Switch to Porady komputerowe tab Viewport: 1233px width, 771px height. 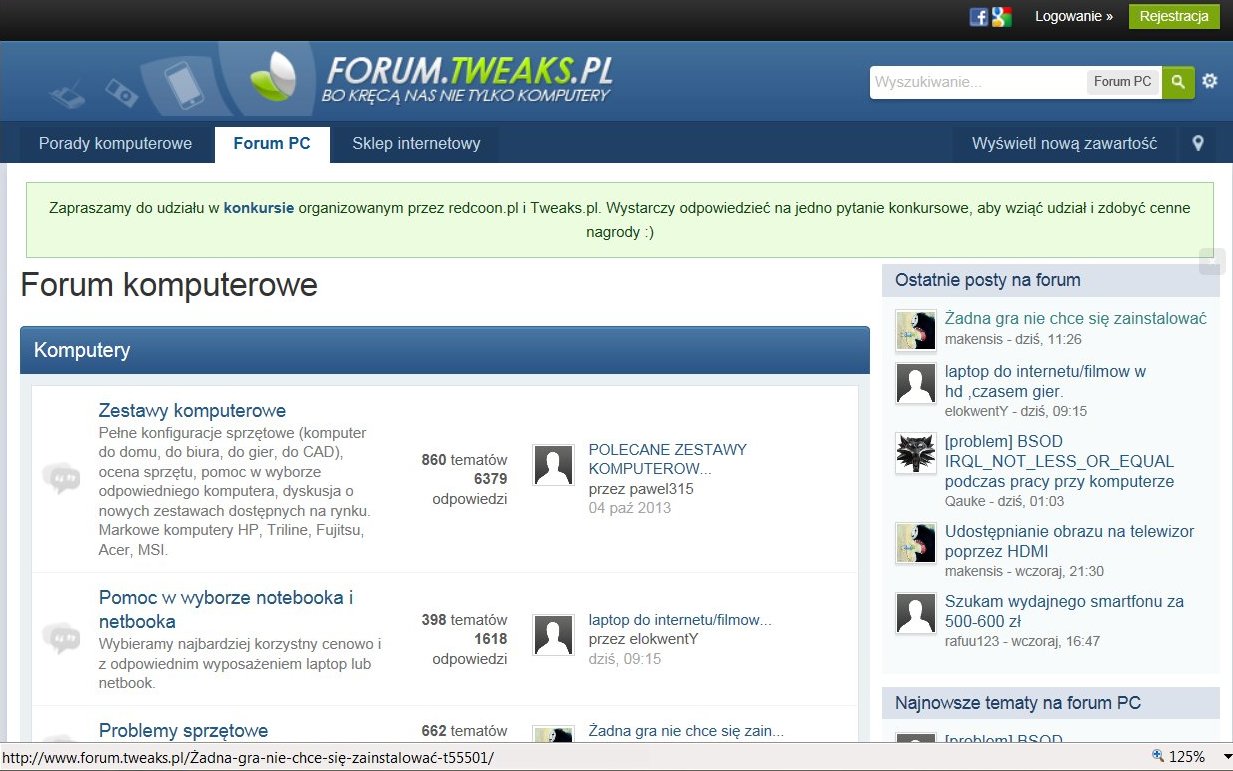point(115,143)
